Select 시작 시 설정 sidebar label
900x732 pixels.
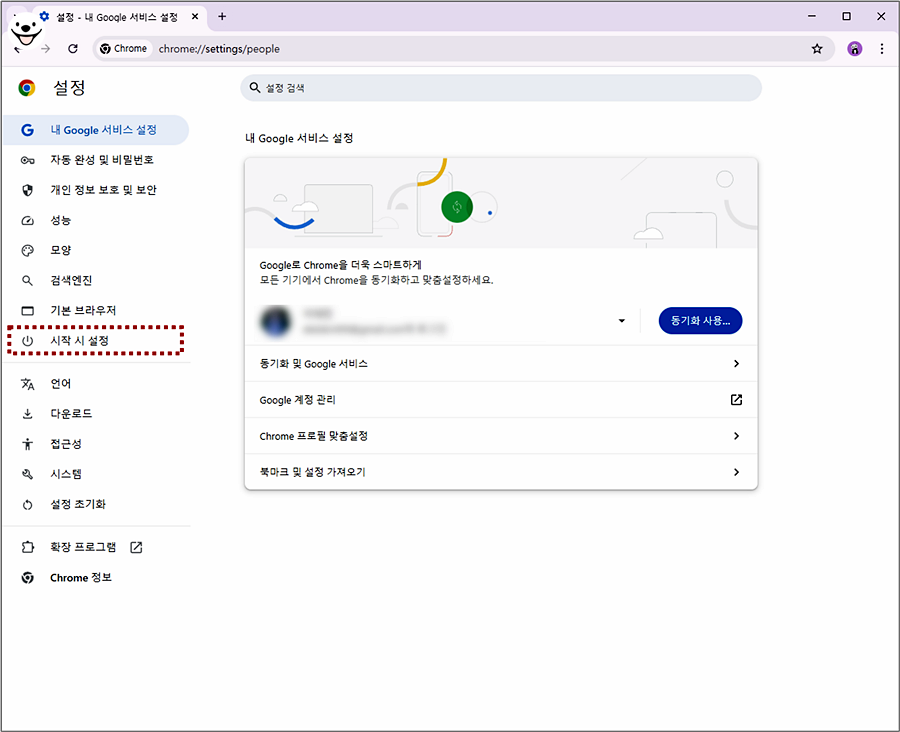tap(79, 341)
